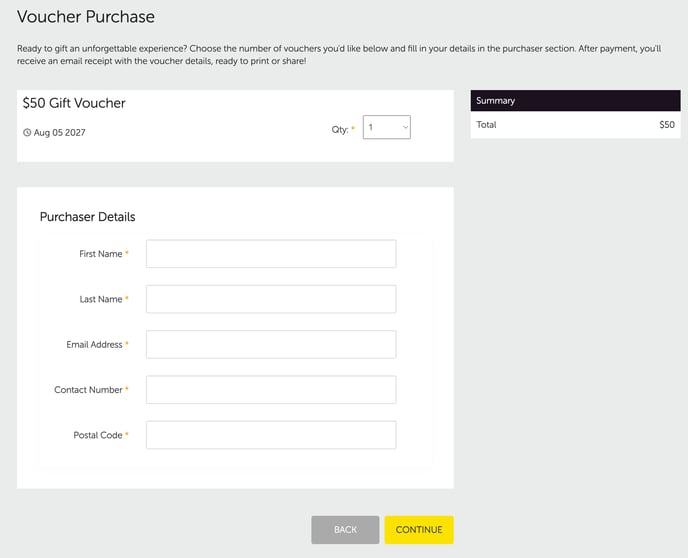
Task: Click the Qty label next to dropdown
Action: (340, 129)
